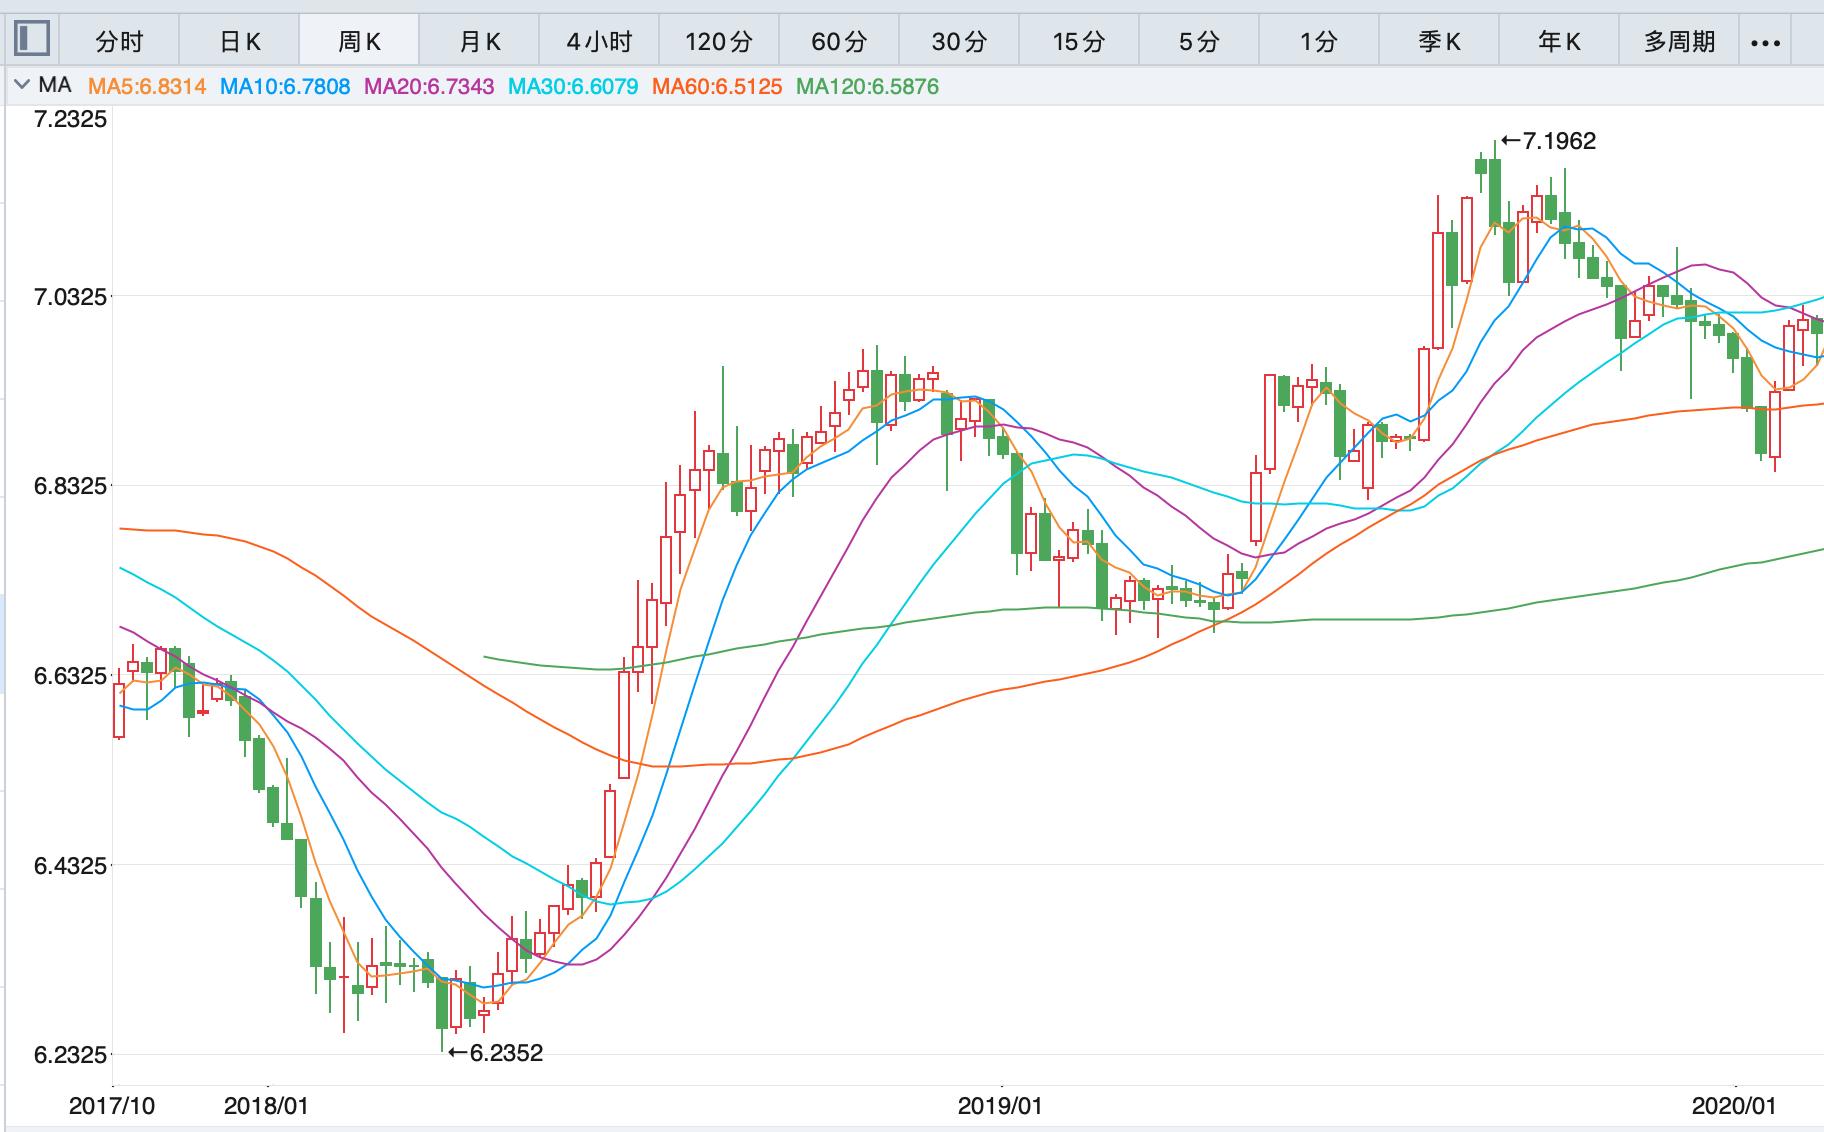Collapse the MA indicator chevron
The image size is (1824, 1132).
pyautogui.click(x=20, y=86)
